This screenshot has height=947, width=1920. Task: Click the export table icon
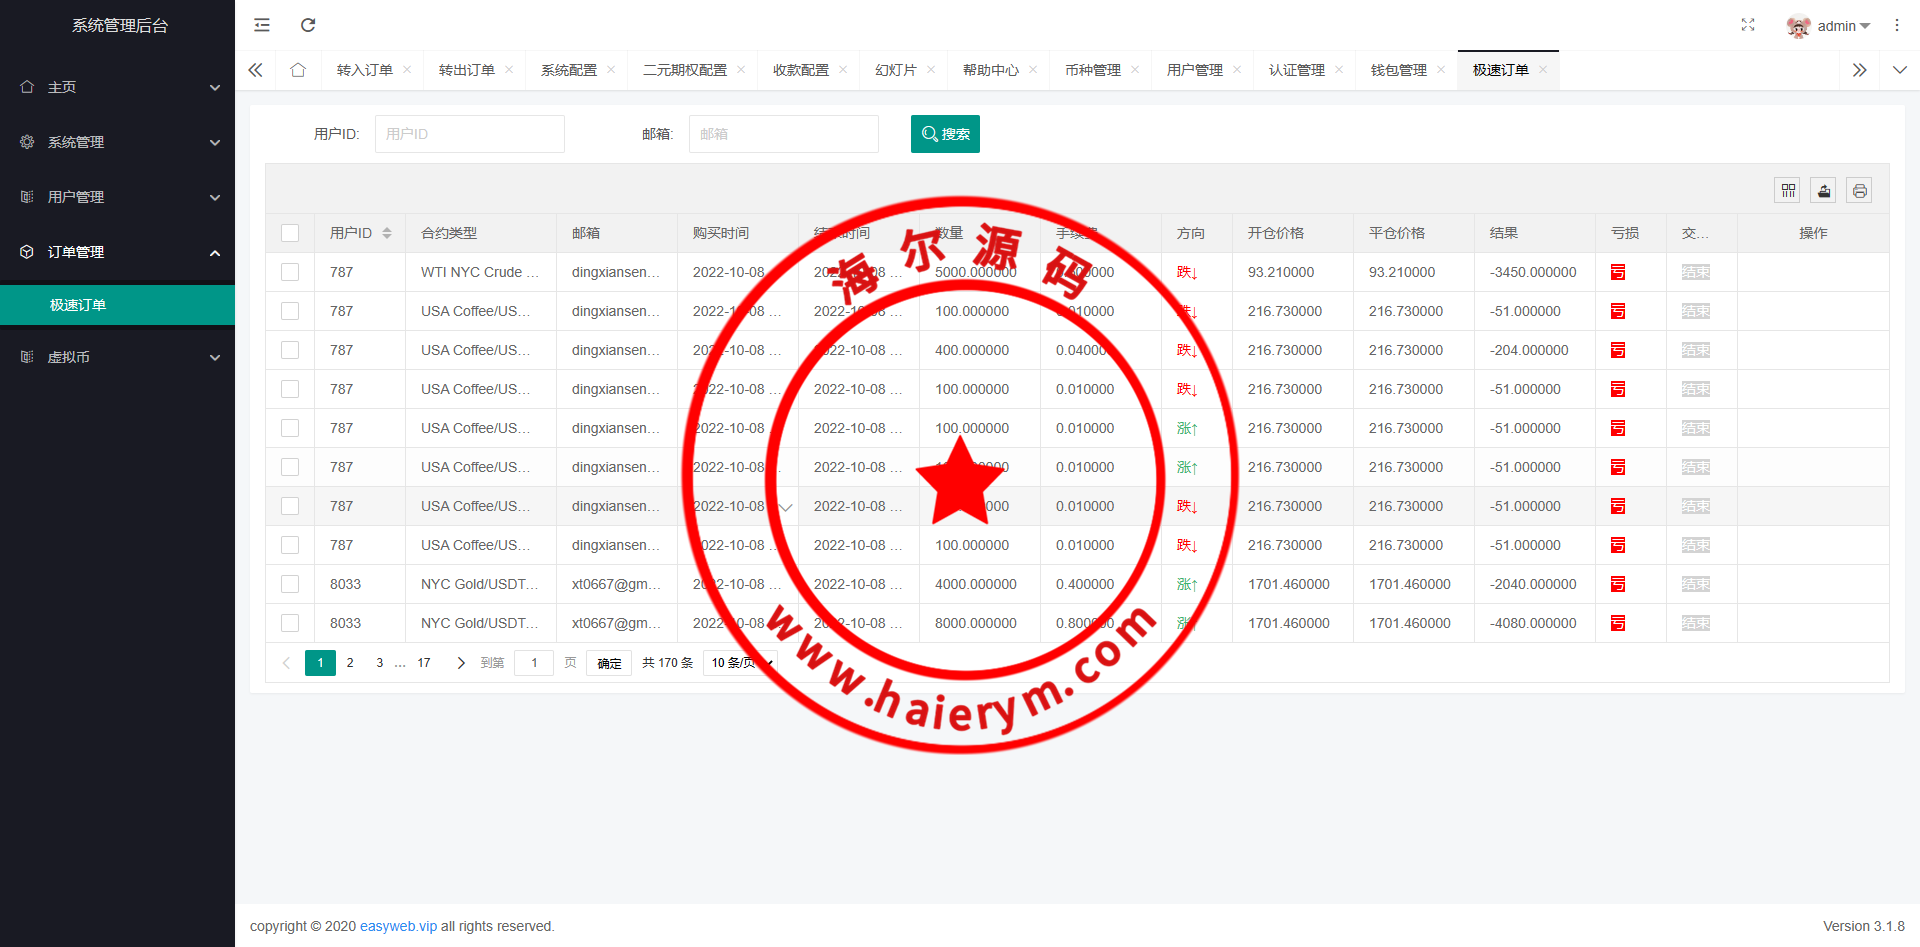1824,190
